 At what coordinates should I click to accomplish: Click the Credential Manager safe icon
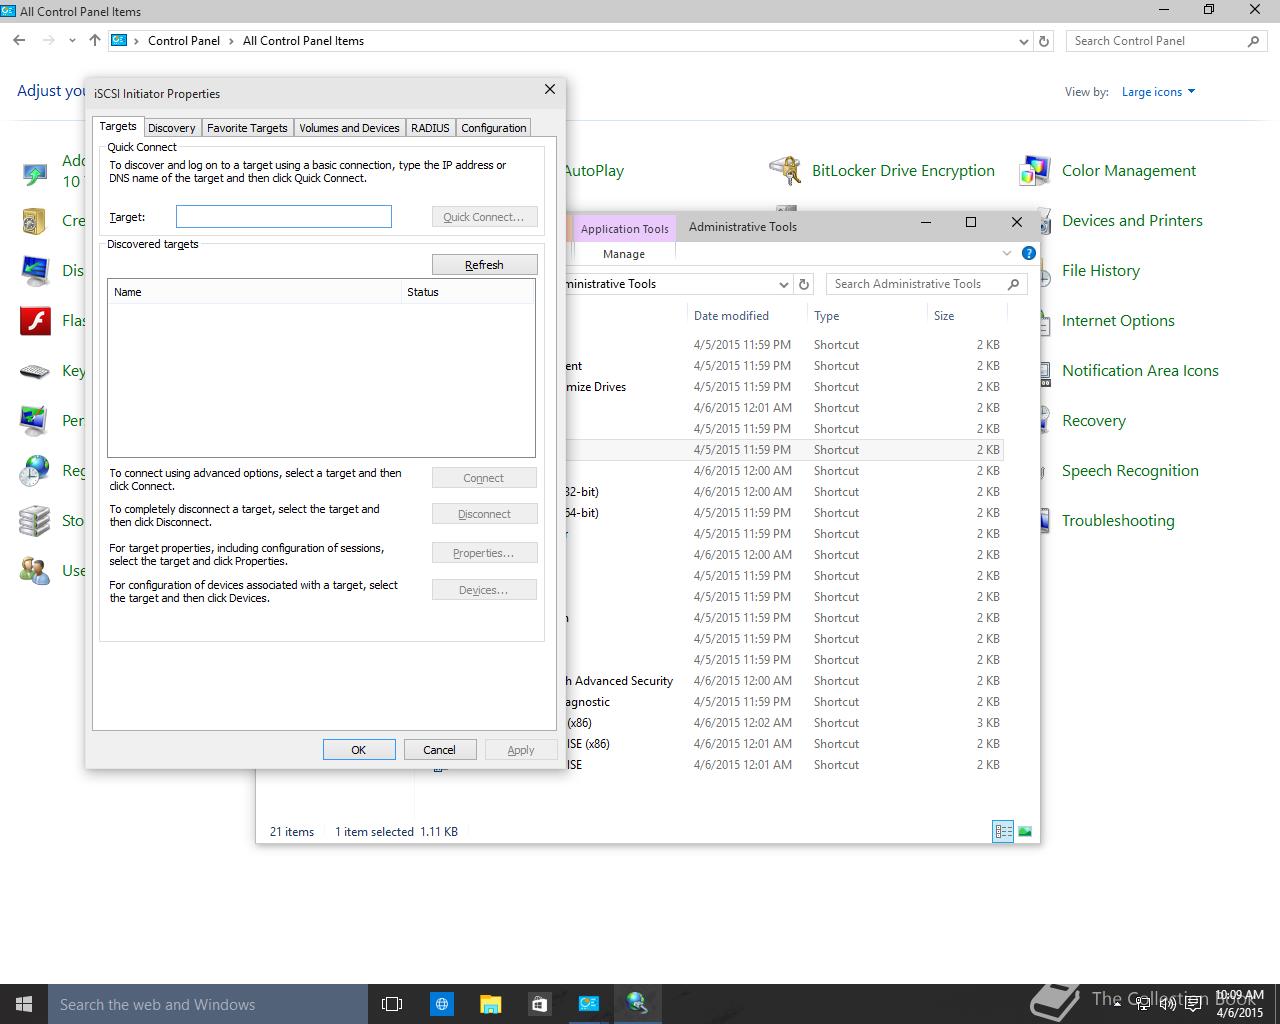(x=35, y=221)
